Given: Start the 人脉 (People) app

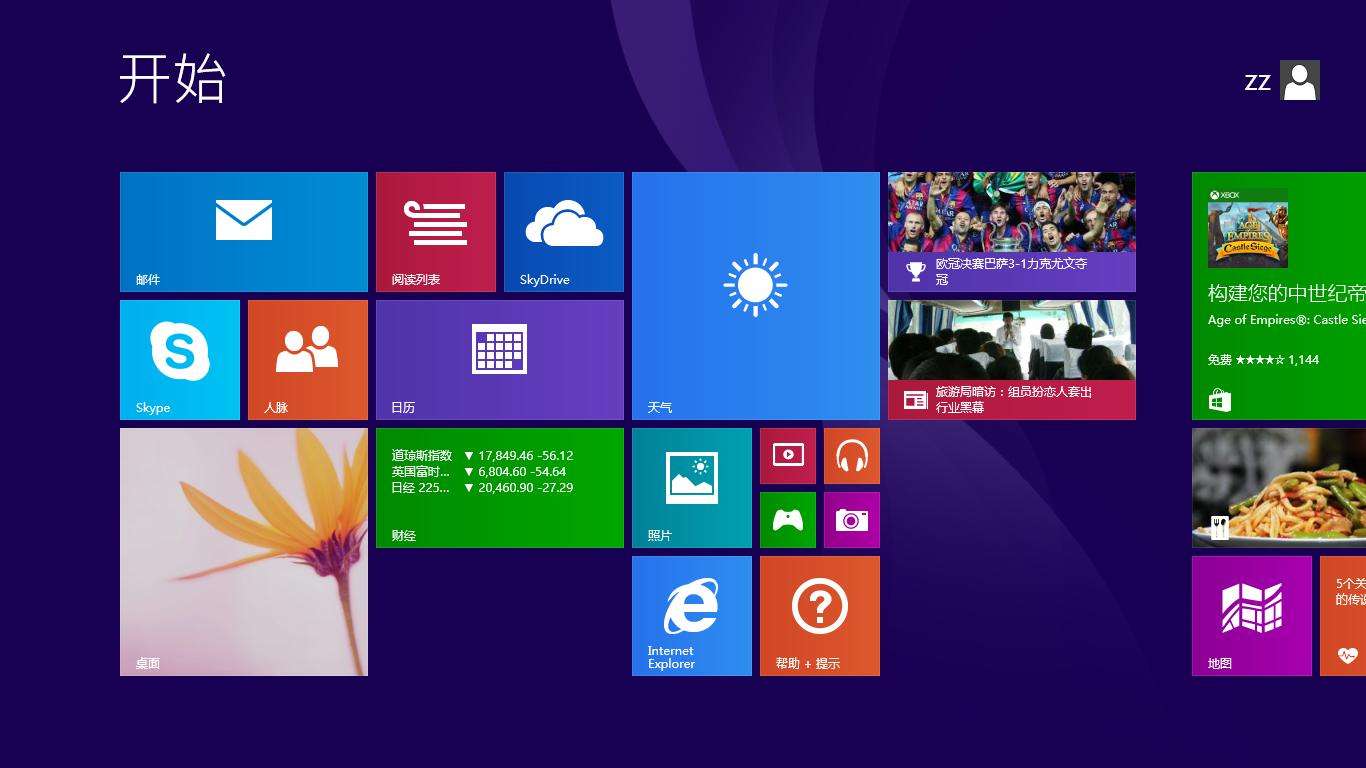Looking at the screenshot, I should [x=307, y=359].
